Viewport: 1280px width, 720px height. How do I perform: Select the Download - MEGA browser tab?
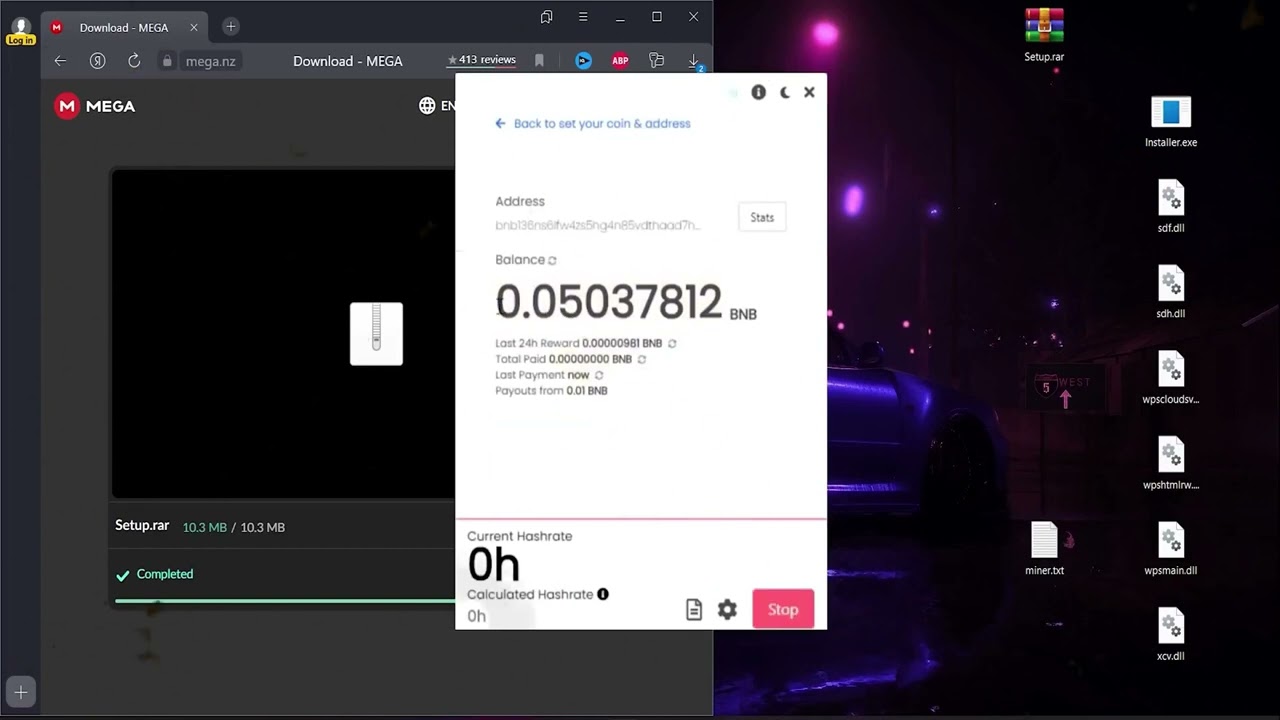(124, 27)
